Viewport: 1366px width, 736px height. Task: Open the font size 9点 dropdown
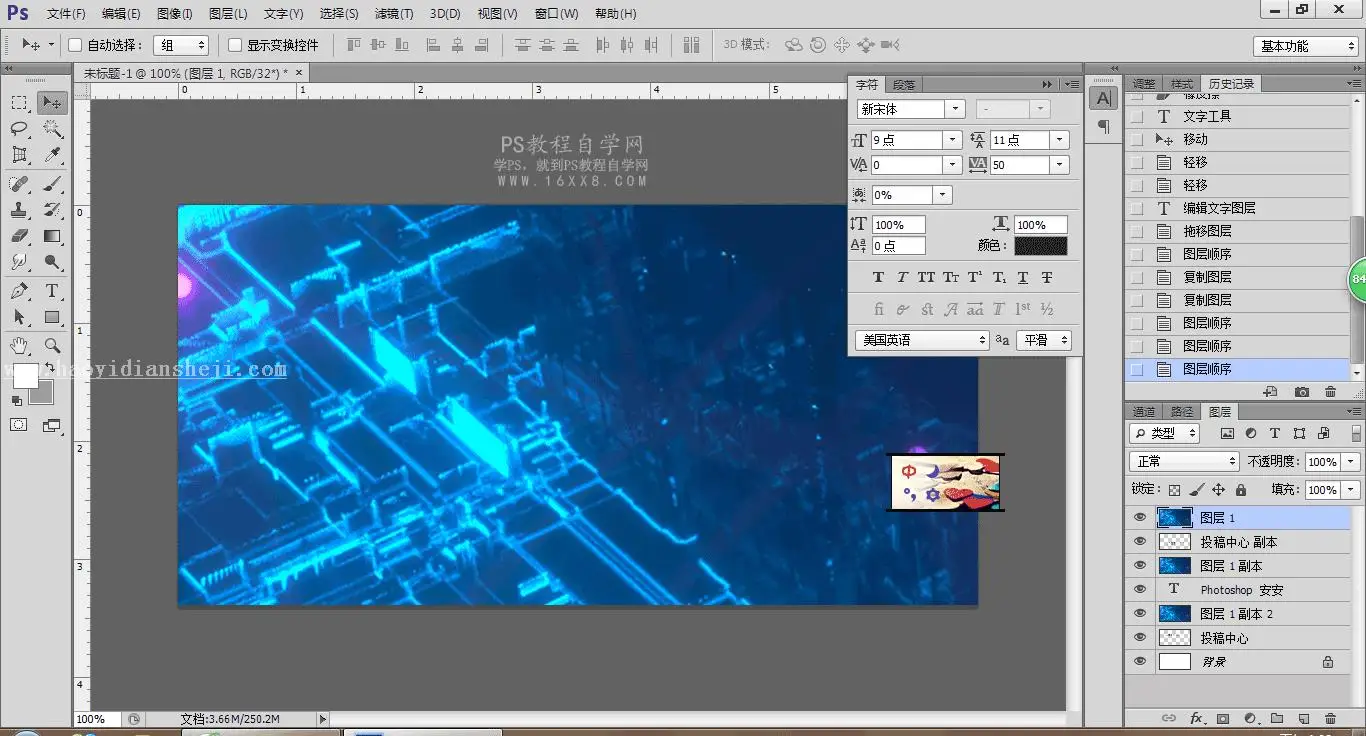click(x=952, y=140)
